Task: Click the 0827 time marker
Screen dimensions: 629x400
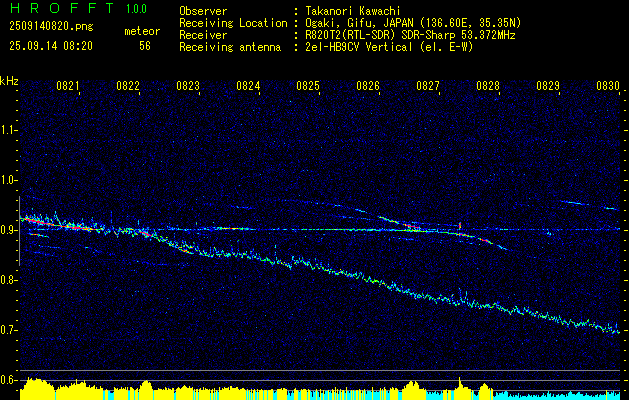Action: click(428, 86)
